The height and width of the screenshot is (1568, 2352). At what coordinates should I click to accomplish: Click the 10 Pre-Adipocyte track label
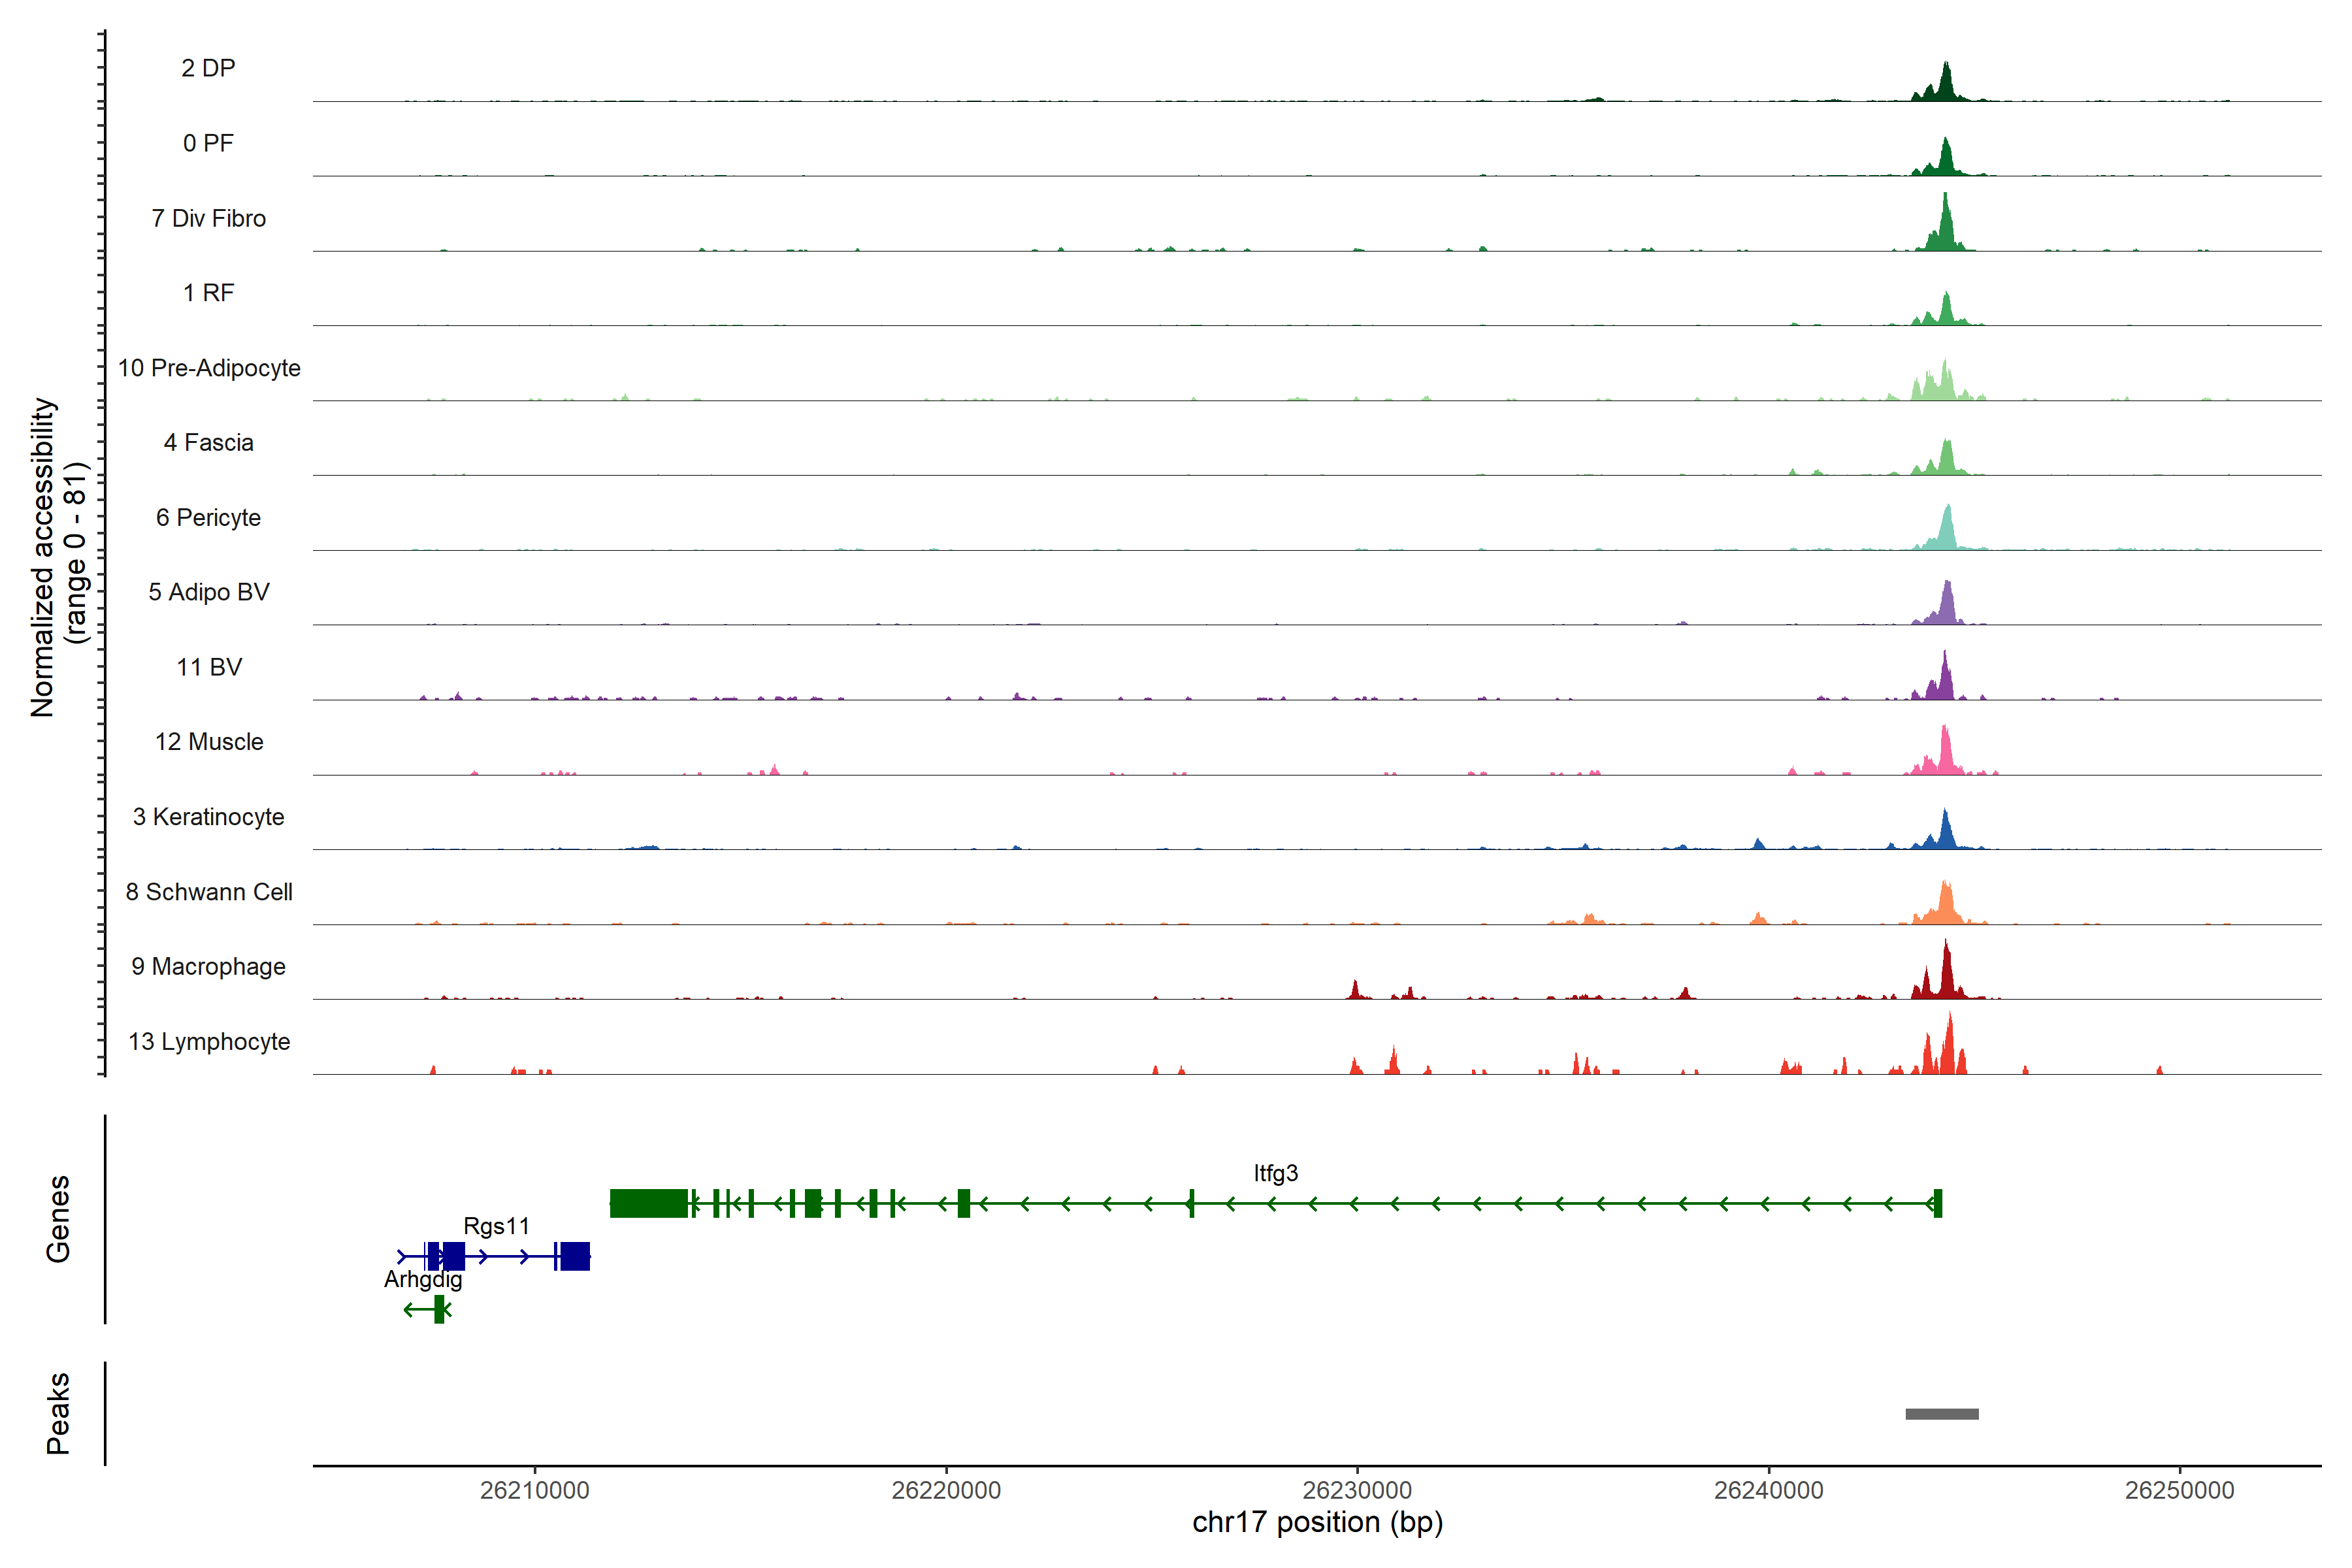pos(209,368)
